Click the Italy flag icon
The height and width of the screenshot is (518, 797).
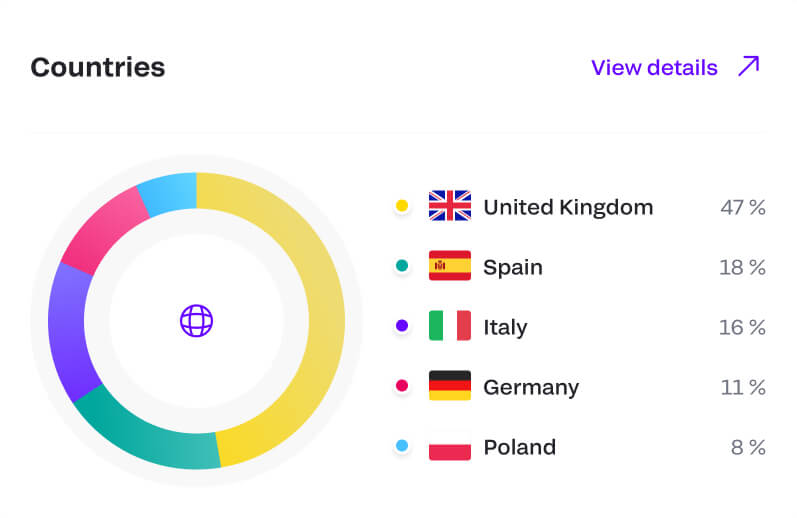[x=449, y=326]
